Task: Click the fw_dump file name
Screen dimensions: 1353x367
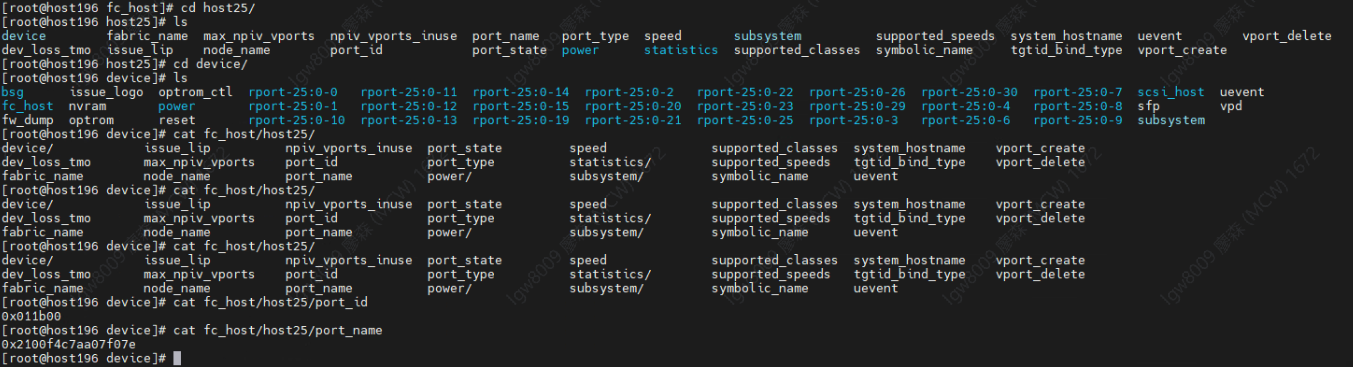Action: 28,120
